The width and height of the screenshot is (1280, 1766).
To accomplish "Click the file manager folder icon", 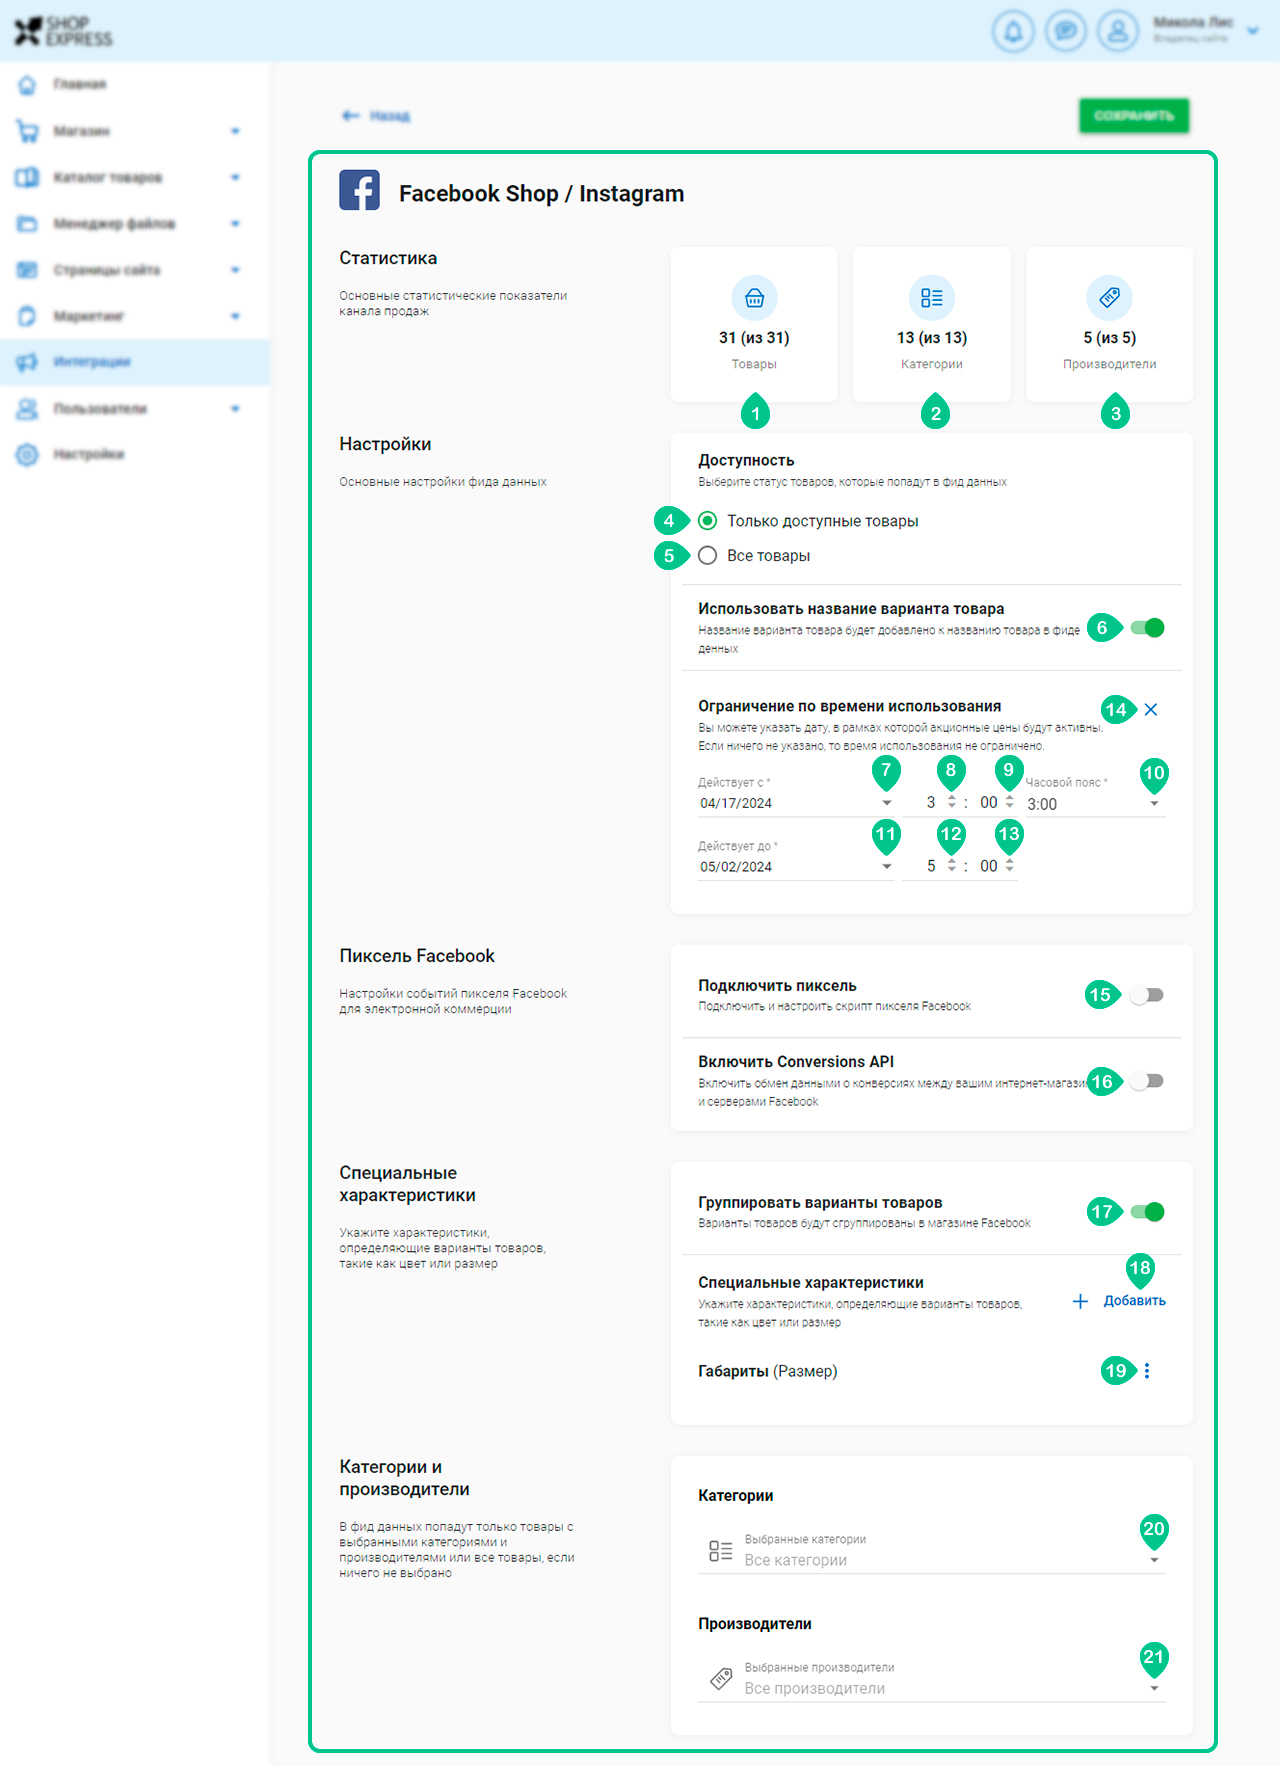I will (28, 223).
